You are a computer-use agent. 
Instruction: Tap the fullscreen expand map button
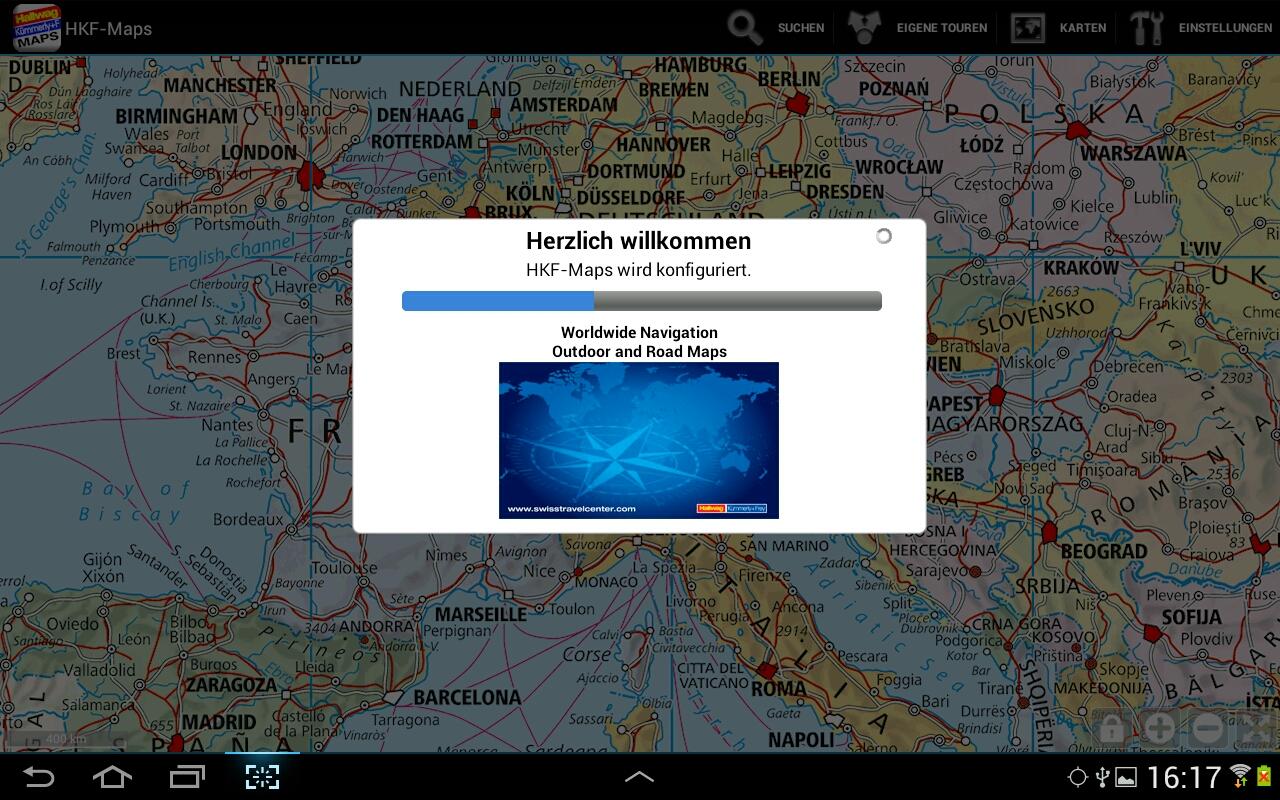(x=1257, y=728)
